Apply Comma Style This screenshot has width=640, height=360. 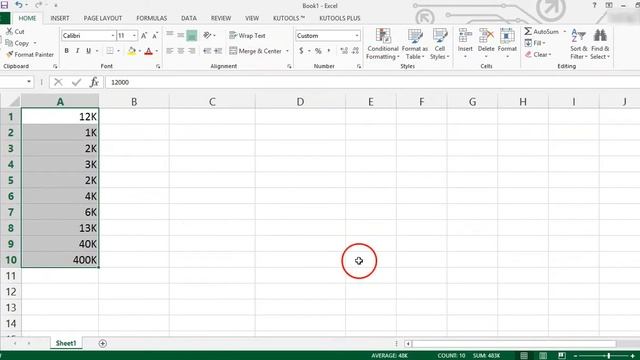click(329, 51)
